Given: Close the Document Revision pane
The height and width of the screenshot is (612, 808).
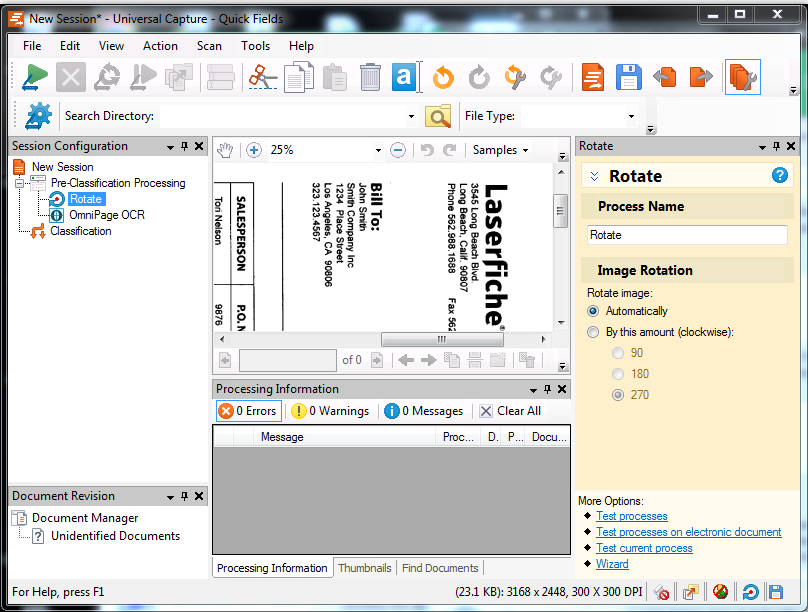Looking at the screenshot, I should [x=199, y=496].
